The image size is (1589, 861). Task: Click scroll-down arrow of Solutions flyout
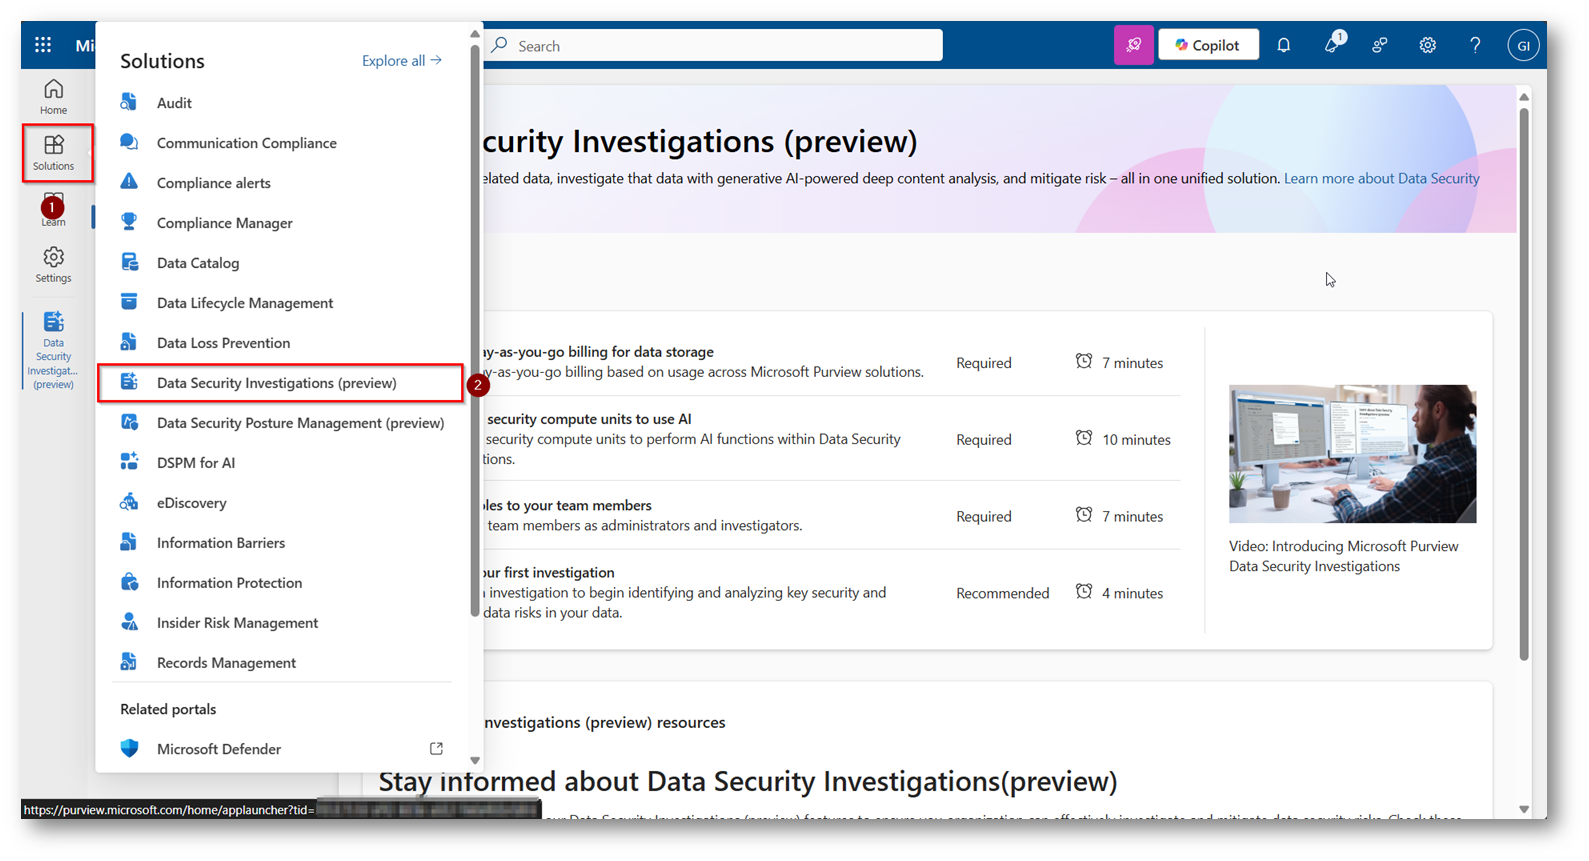(475, 761)
